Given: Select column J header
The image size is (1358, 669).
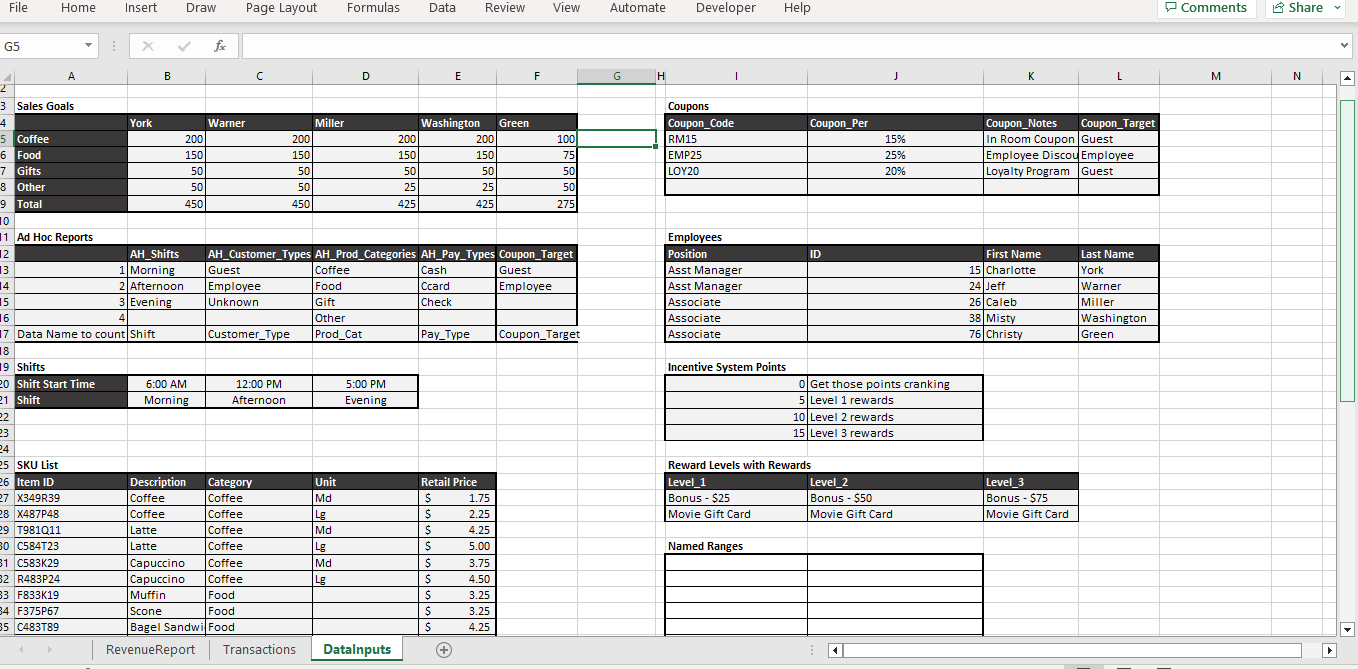Looking at the screenshot, I should coord(895,77).
